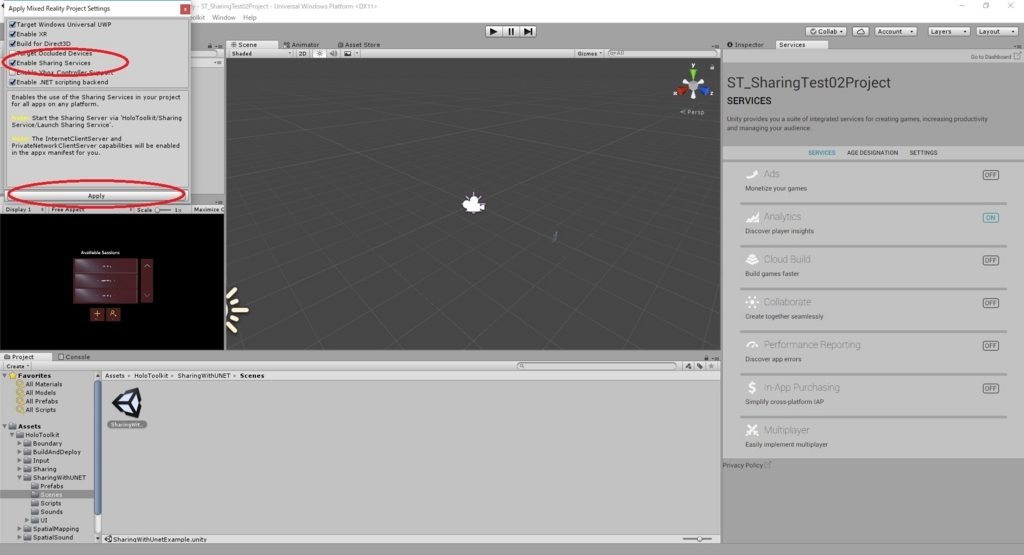This screenshot has height=555, width=1024.
Task: Open scene effects image icon
Action: (x=348, y=54)
